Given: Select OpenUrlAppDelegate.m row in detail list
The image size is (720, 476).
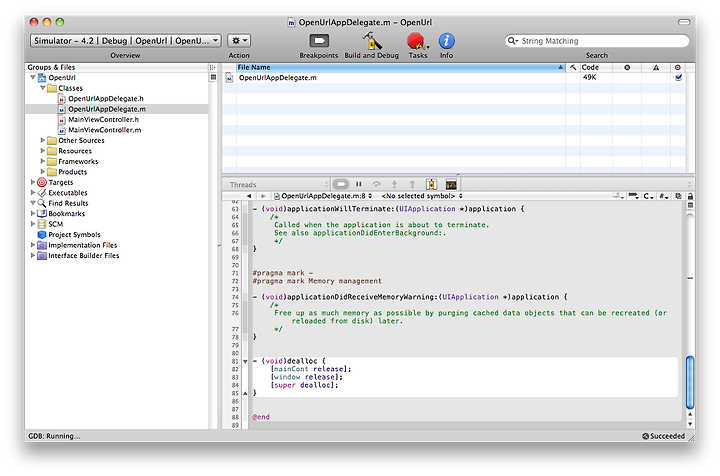Looking at the screenshot, I should coord(454,78).
